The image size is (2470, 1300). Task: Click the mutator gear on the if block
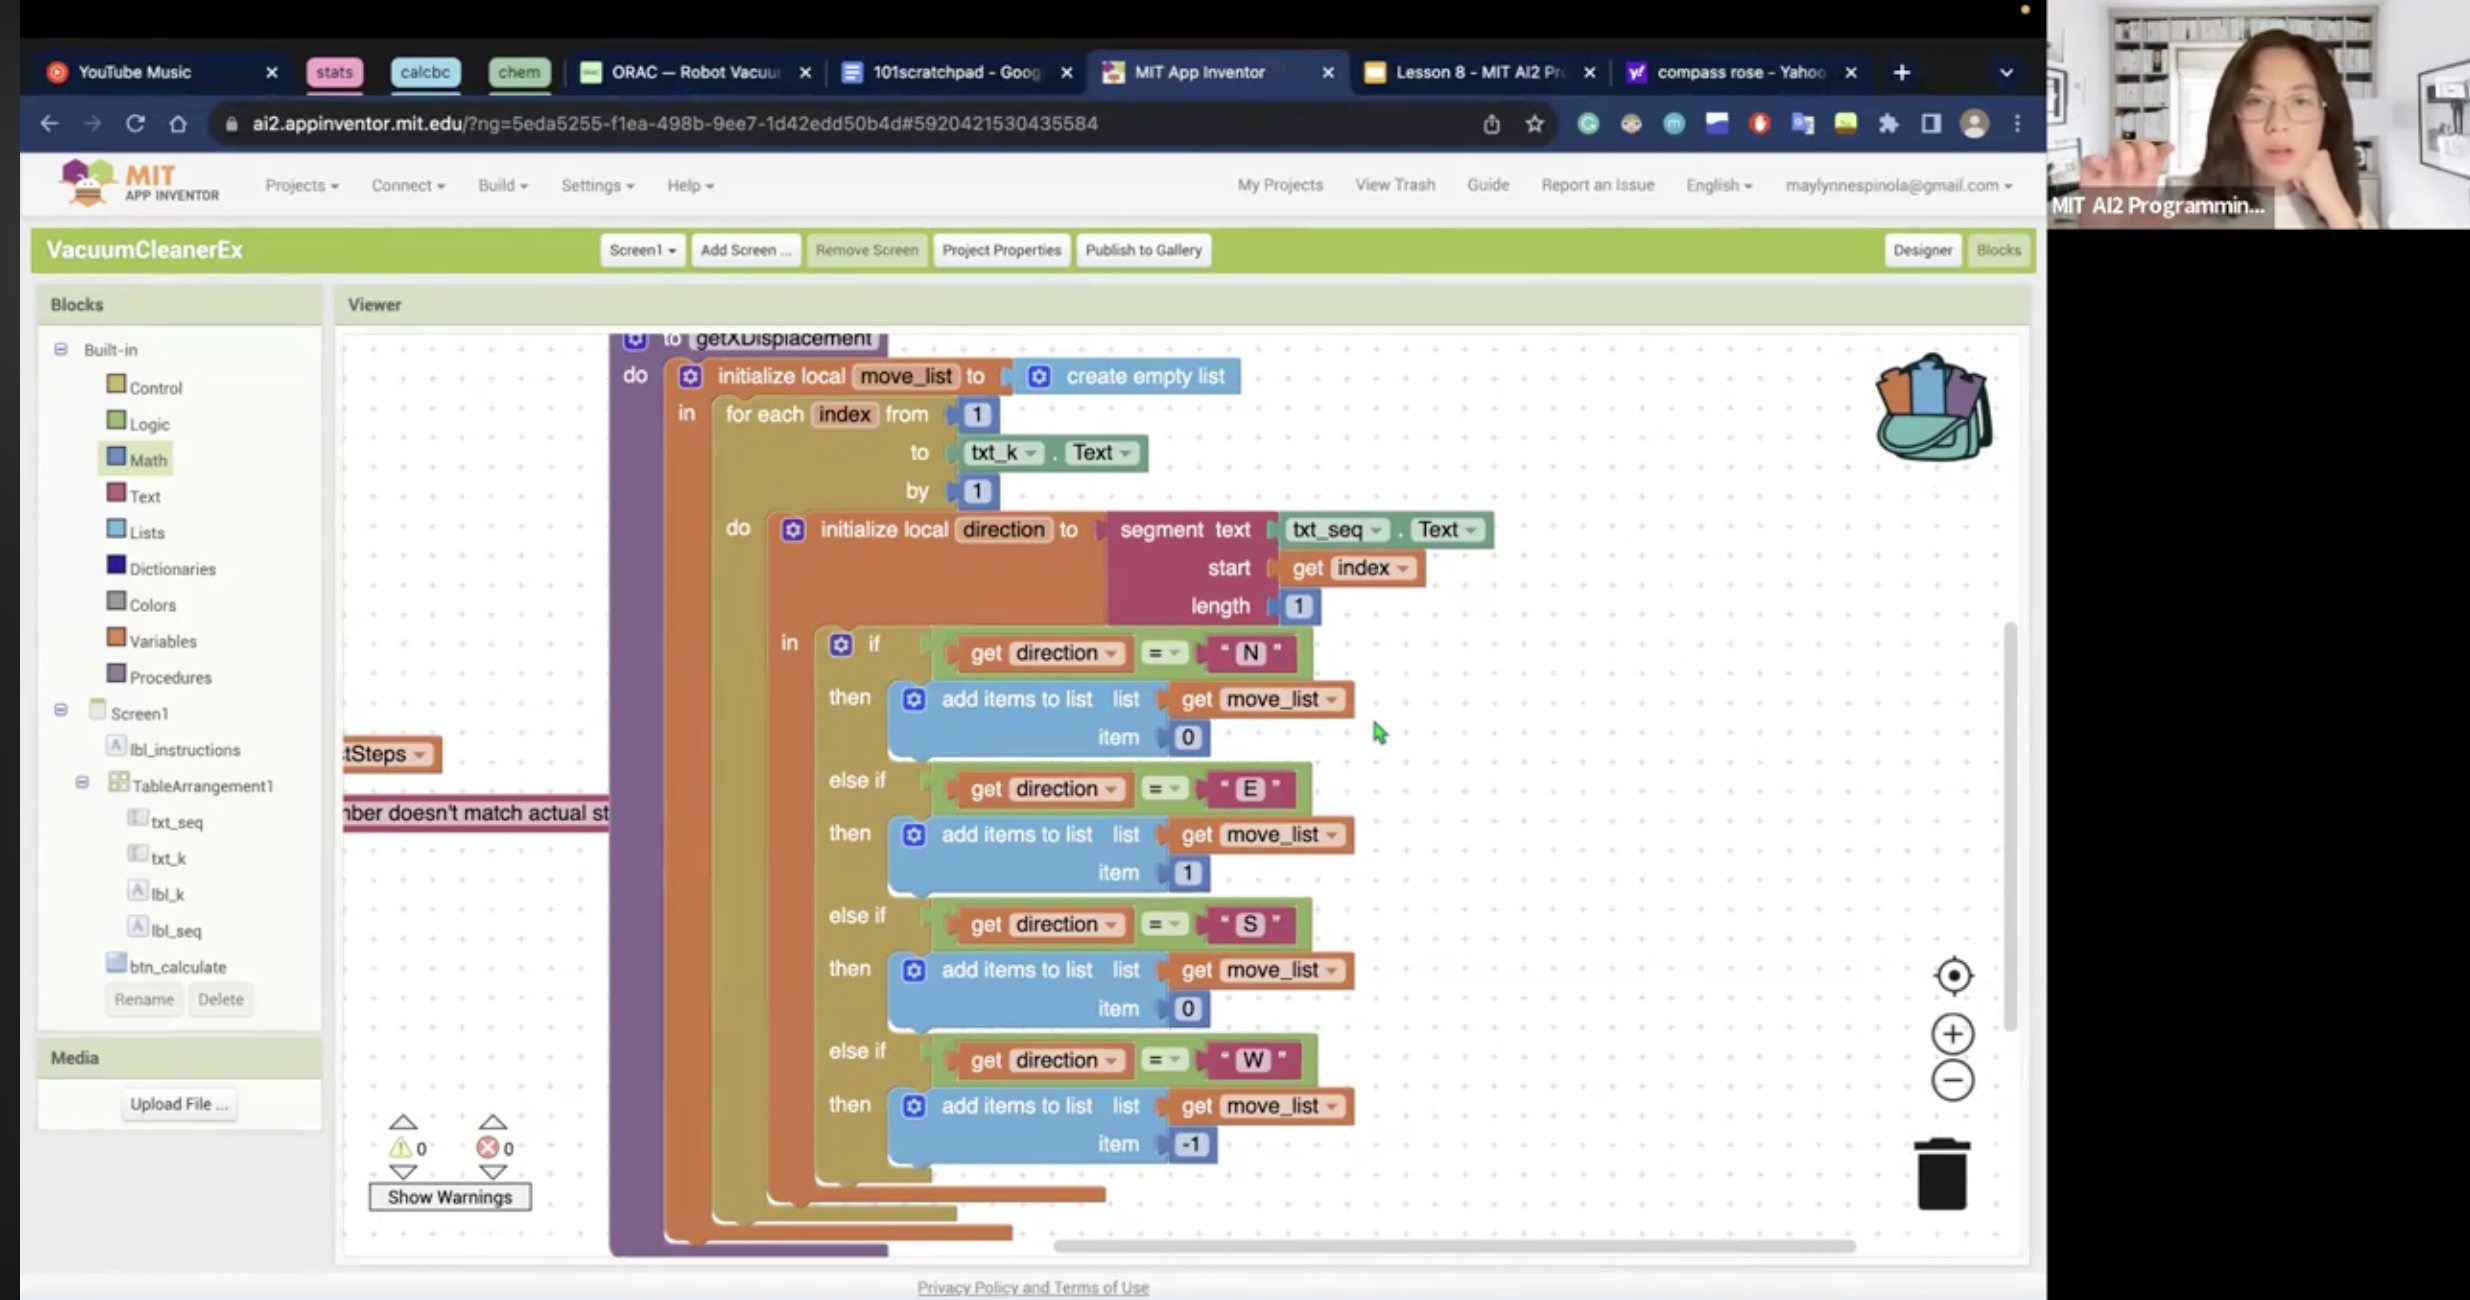pos(840,644)
